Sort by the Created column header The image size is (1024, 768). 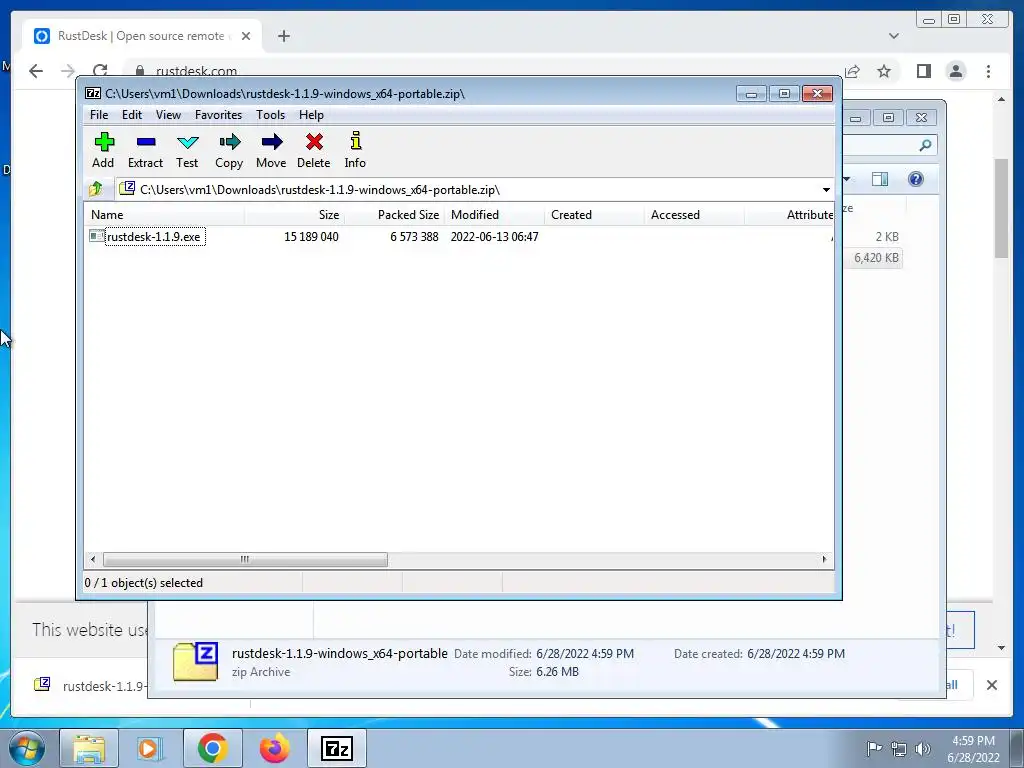pyautogui.click(x=594, y=215)
